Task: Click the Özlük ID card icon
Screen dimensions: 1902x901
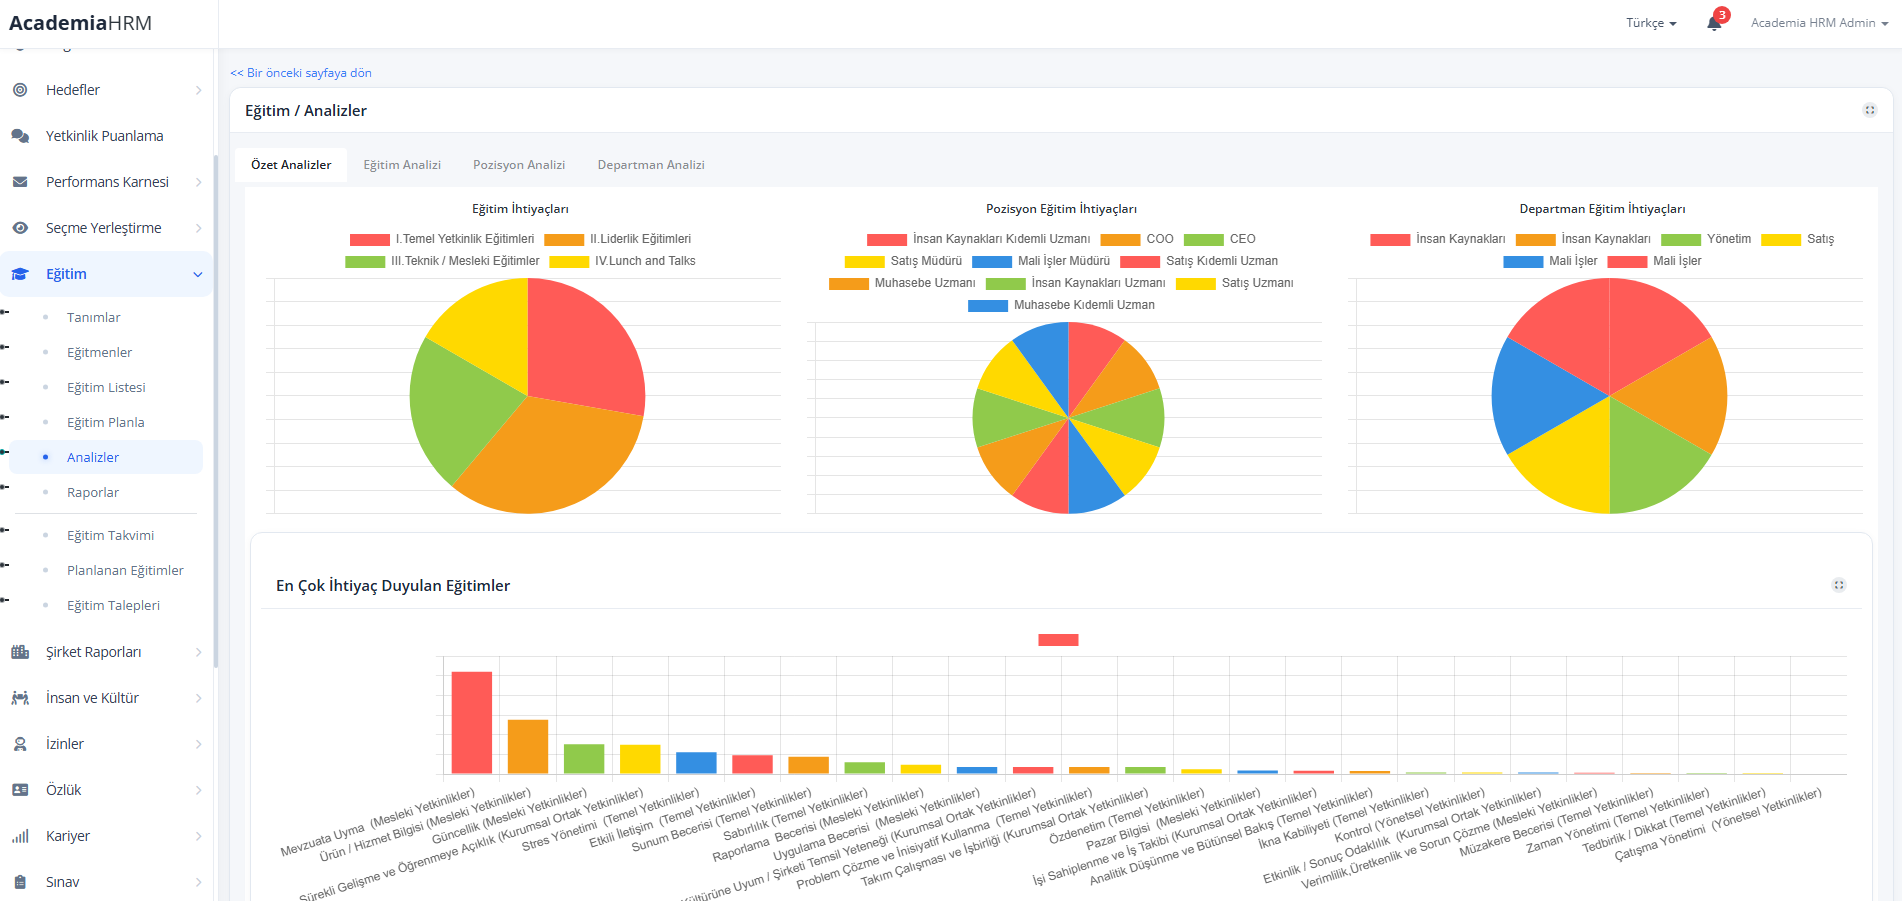Action: (20, 790)
